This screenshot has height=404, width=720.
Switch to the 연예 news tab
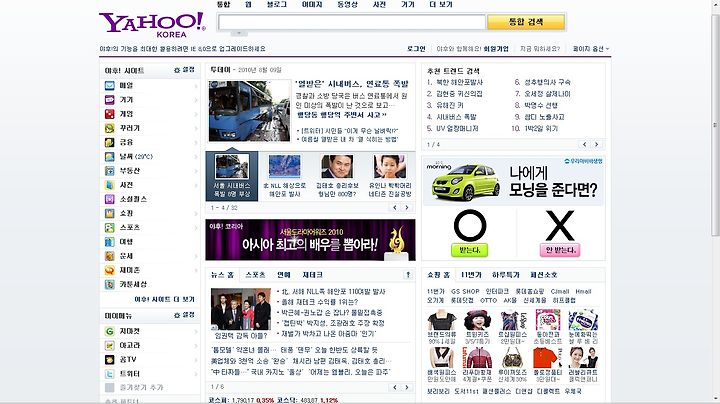[284, 275]
